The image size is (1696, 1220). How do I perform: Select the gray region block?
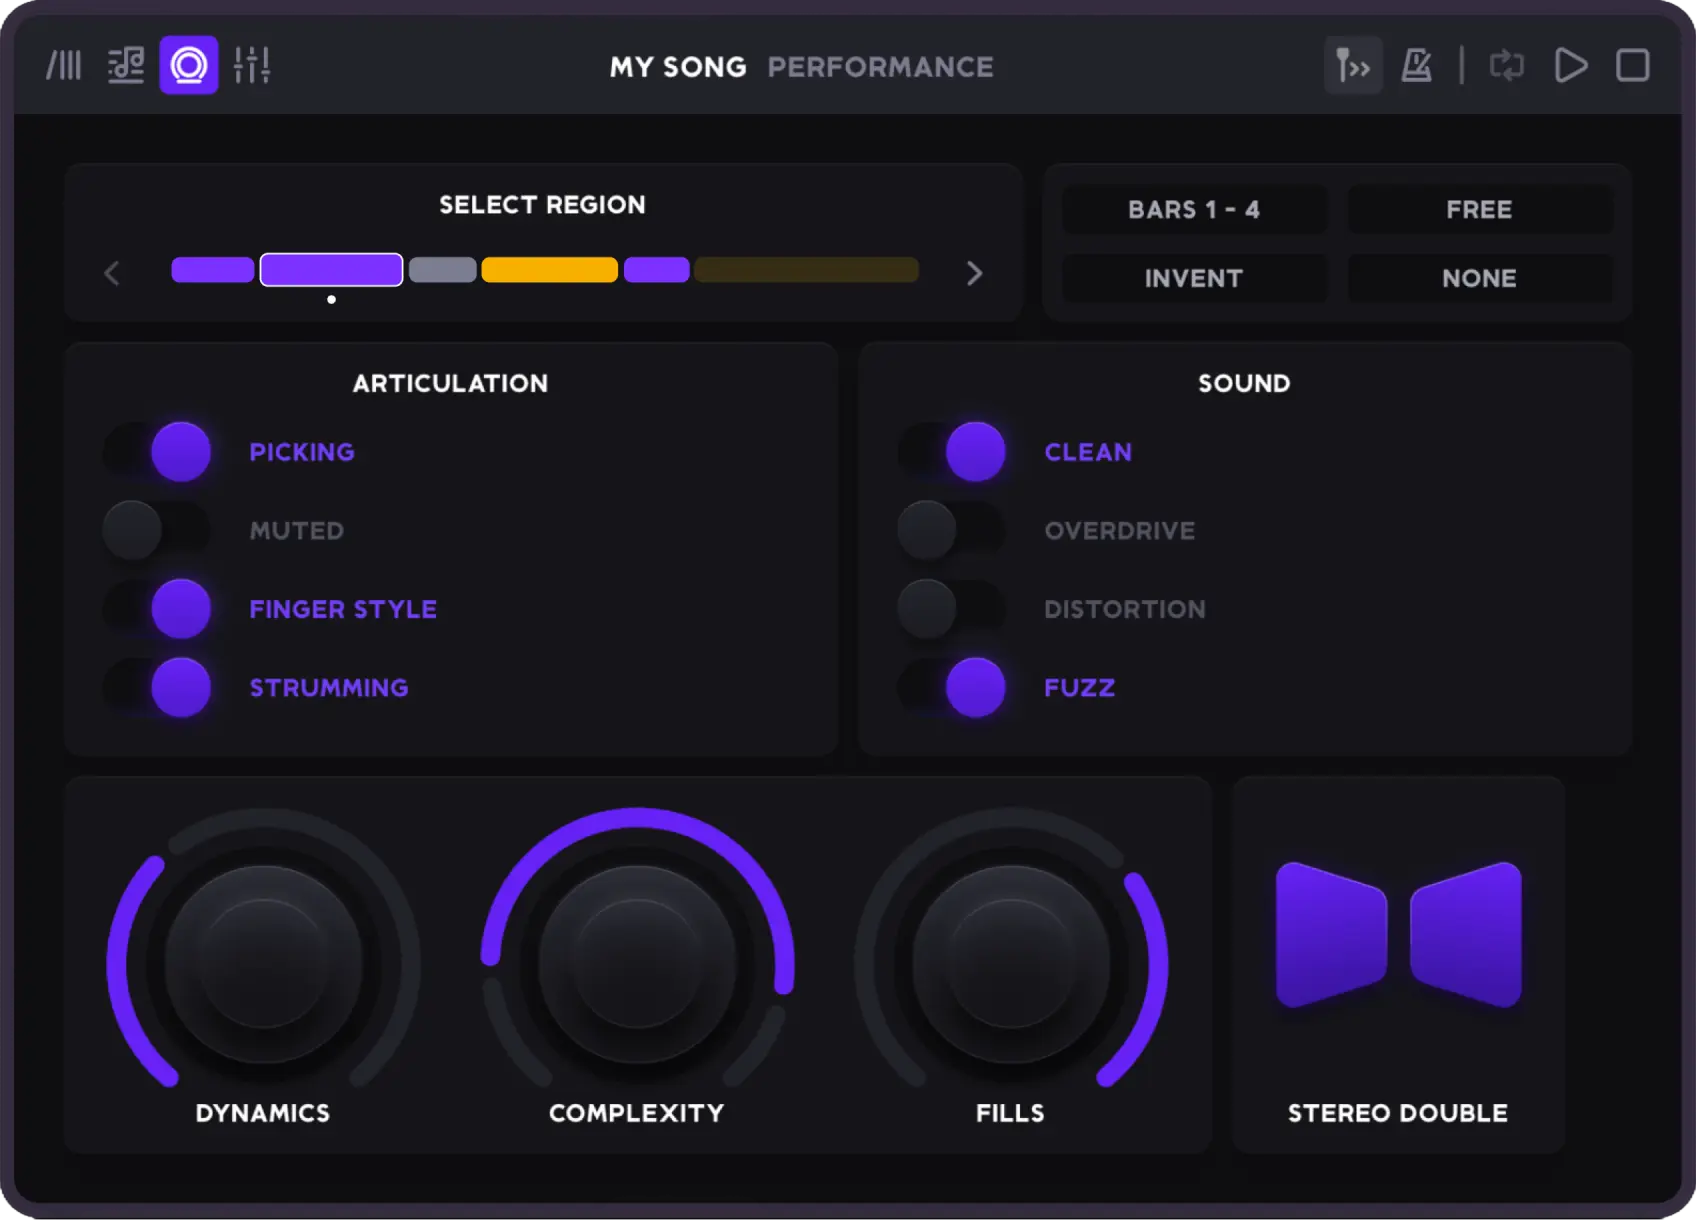tap(443, 270)
